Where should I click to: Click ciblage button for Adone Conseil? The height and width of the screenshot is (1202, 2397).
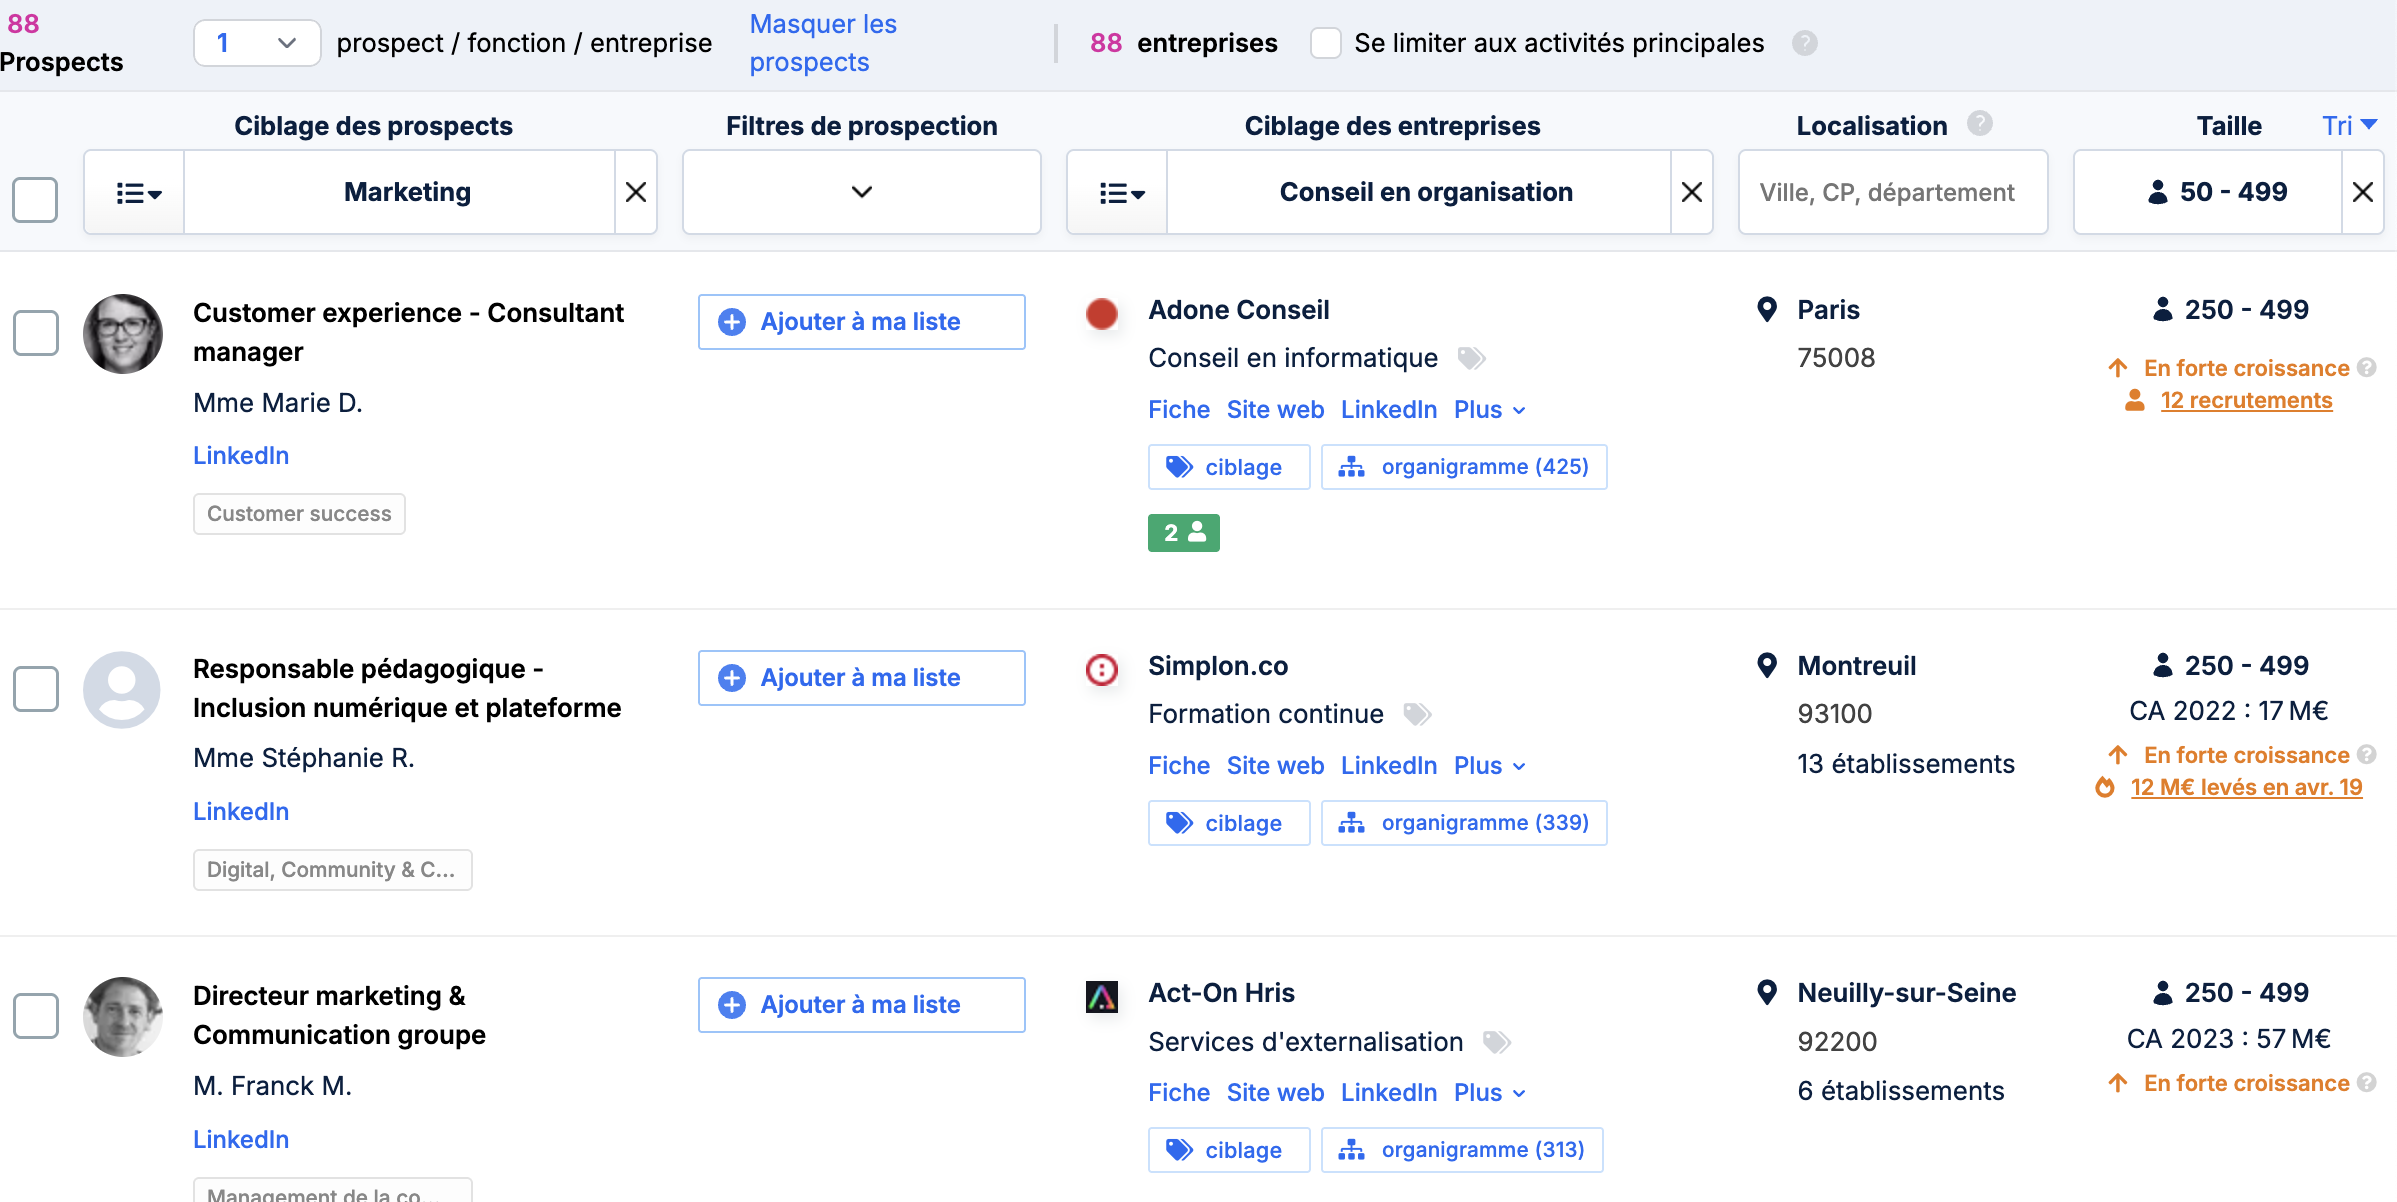tap(1229, 467)
